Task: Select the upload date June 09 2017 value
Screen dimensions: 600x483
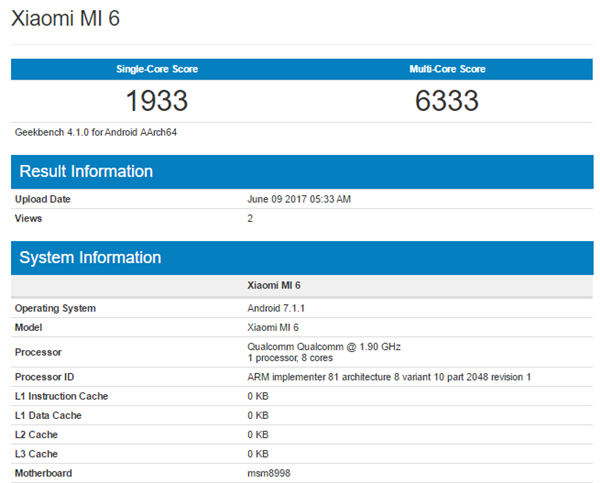Action: (299, 199)
